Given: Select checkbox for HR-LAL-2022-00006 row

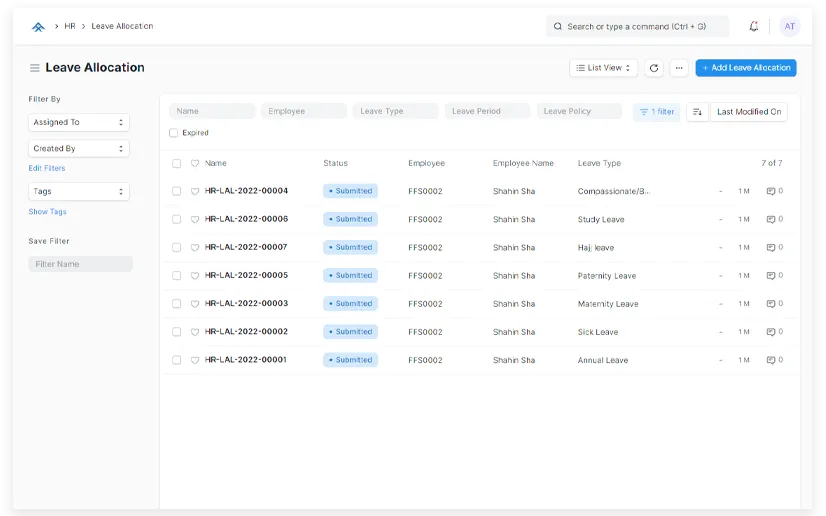Looking at the screenshot, I should pyautogui.click(x=177, y=219).
